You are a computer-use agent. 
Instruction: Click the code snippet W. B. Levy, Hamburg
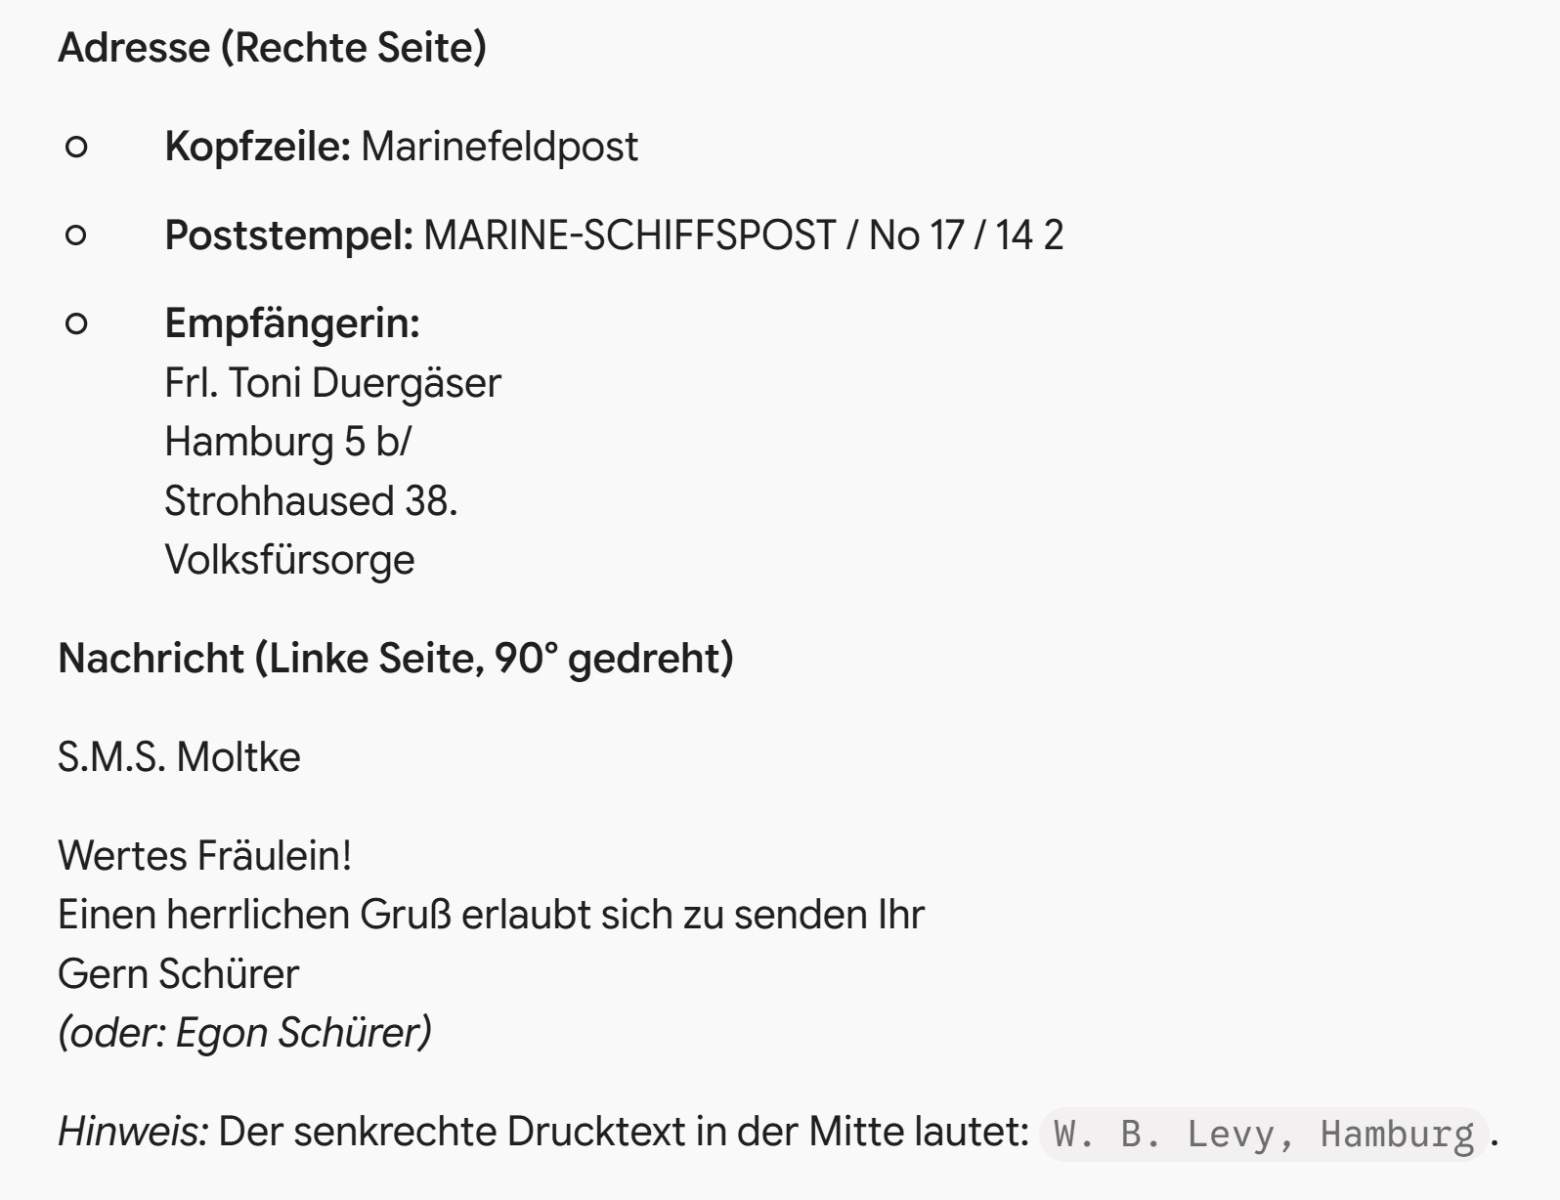pos(1264,1134)
